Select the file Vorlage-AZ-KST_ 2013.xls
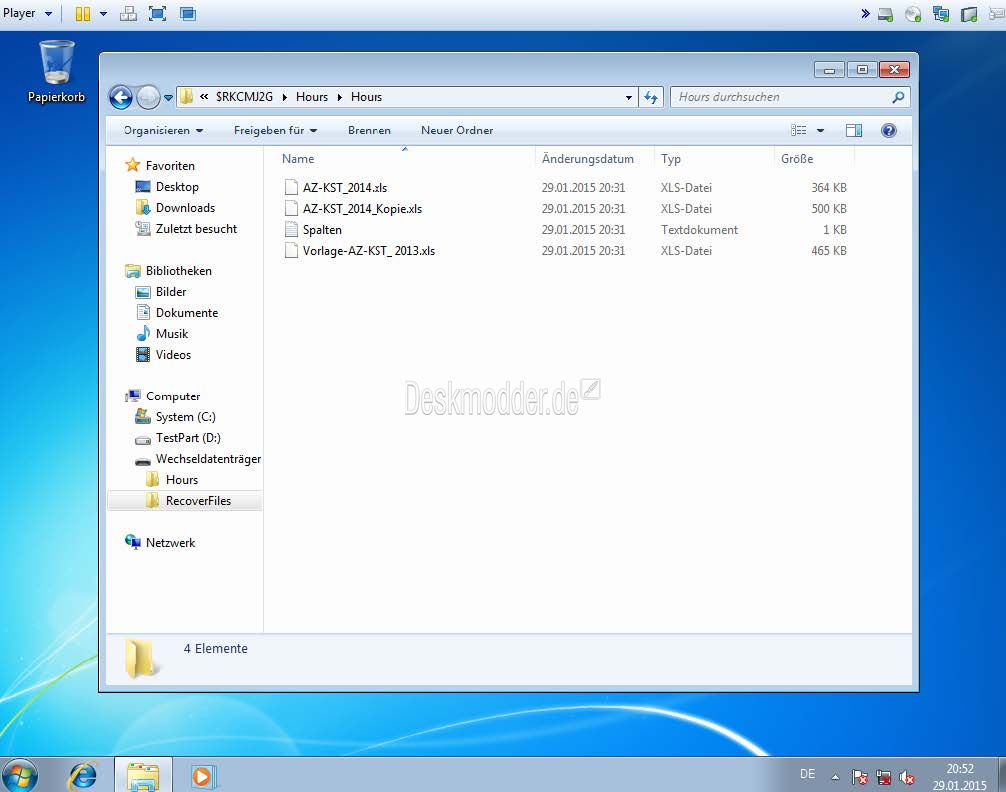Image resolution: width=1006 pixels, height=792 pixels. (369, 251)
